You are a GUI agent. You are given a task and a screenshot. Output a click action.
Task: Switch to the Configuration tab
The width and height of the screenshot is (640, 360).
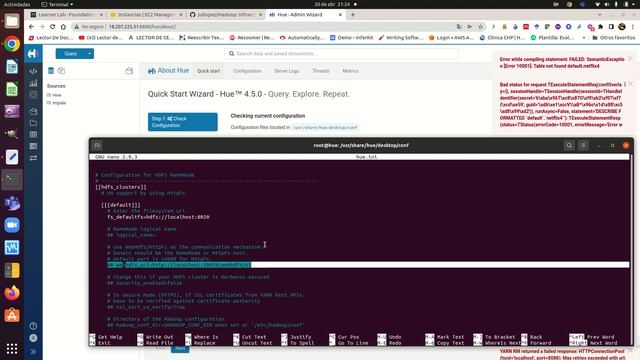pyautogui.click(x=247, y=71)
